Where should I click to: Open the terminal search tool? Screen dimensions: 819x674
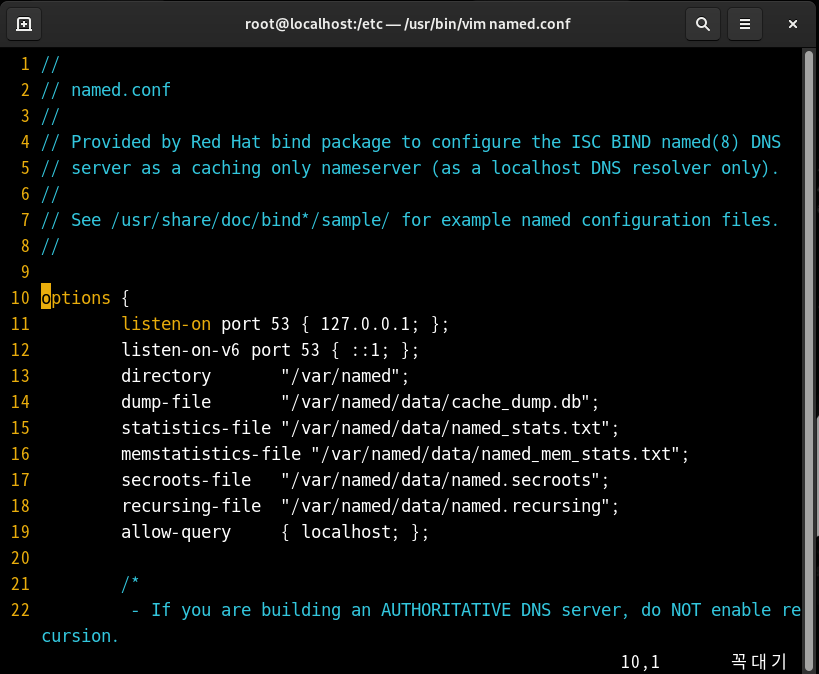(x=703, y=24)
